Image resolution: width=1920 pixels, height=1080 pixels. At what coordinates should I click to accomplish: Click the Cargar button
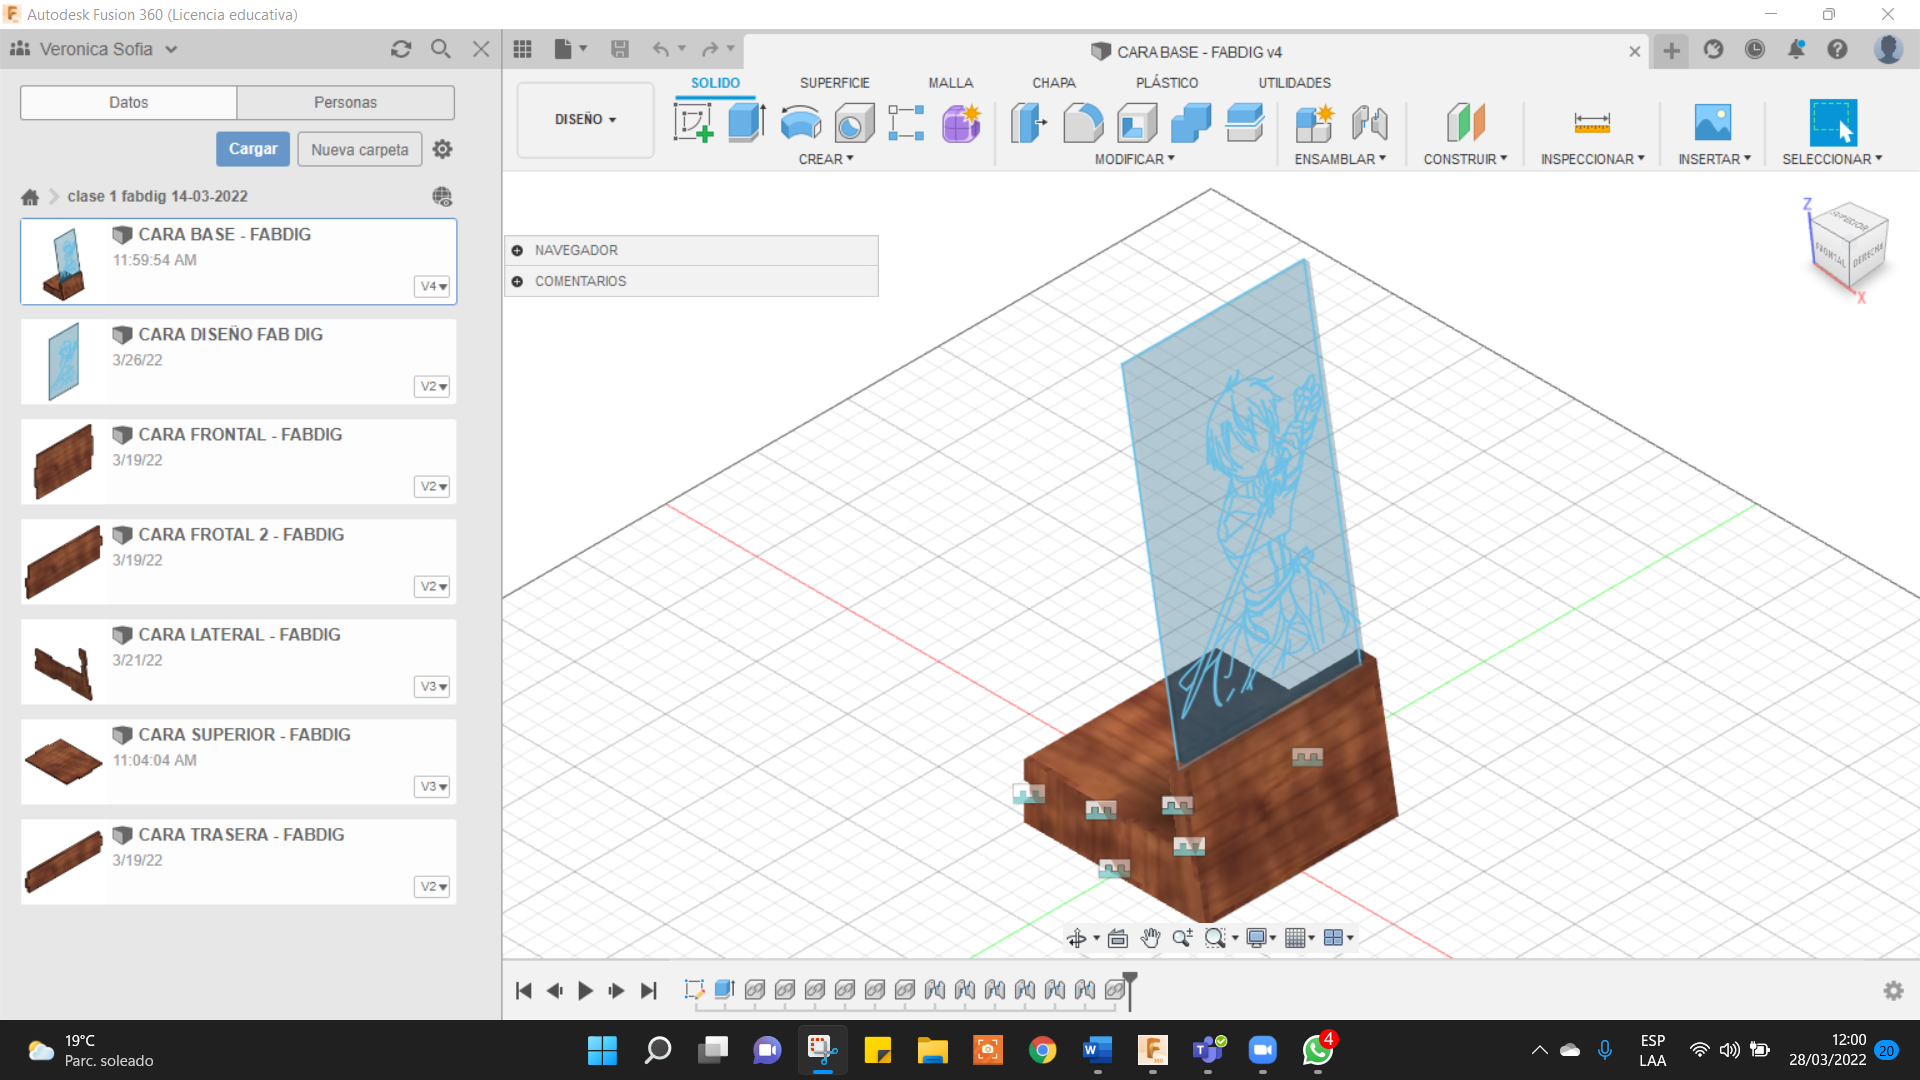click(253, 149)
